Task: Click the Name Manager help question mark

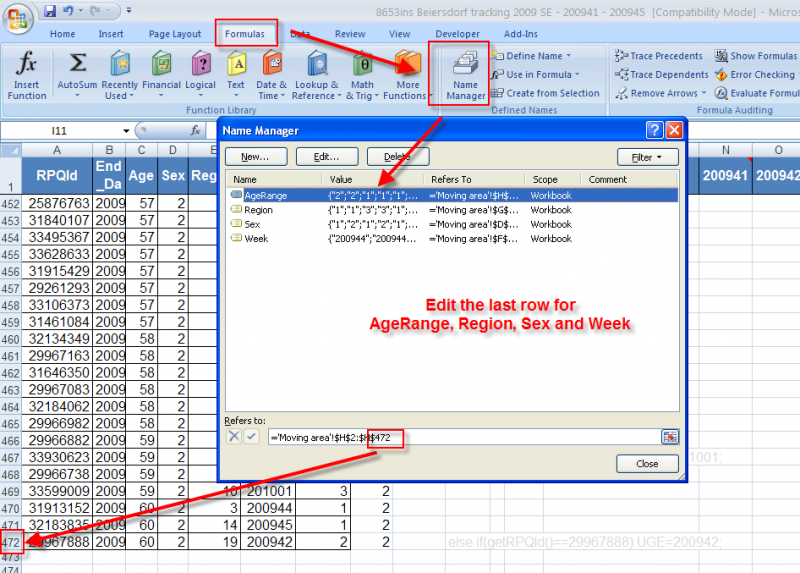Action: point(654,130)
